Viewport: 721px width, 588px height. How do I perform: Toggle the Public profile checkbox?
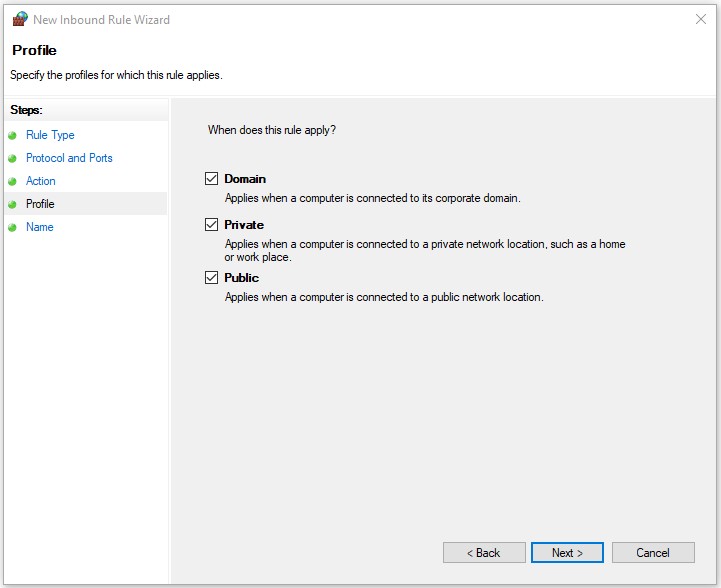[211, 278]
